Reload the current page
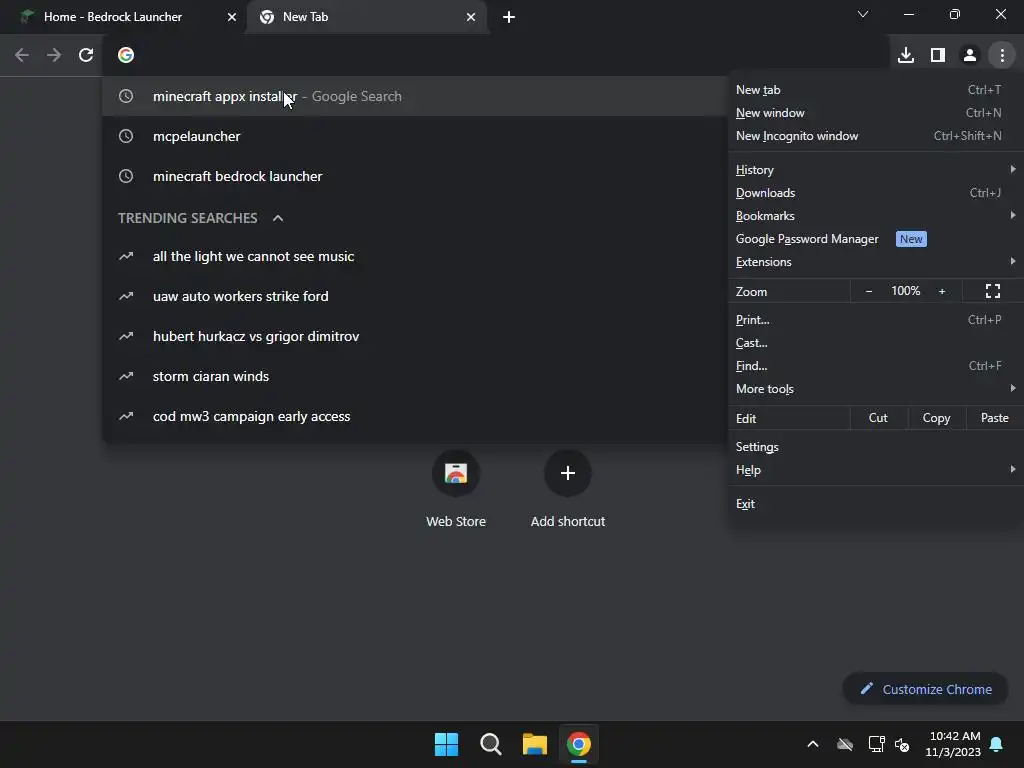This screenshot has width=1024, height=768. 86,55
